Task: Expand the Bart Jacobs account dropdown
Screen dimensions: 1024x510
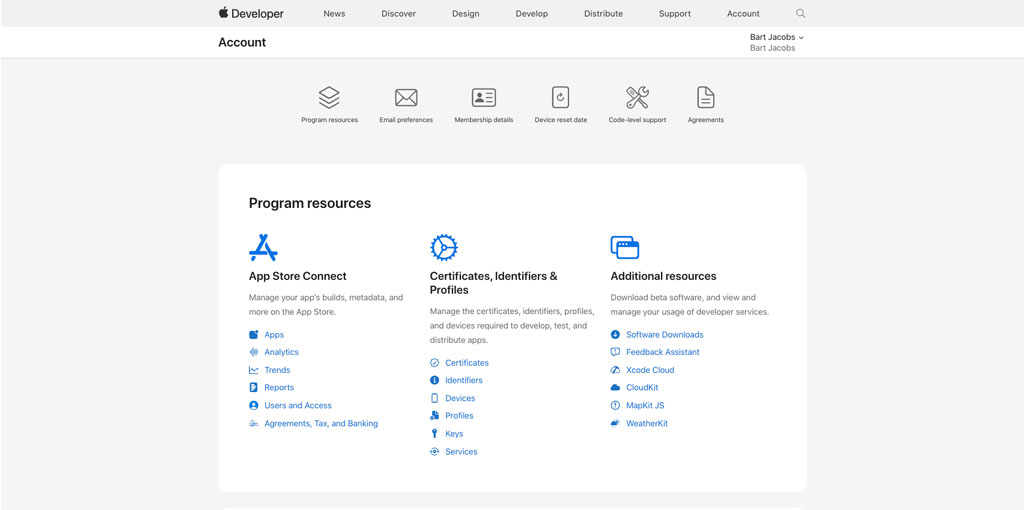Action: [x=776, y=37]
